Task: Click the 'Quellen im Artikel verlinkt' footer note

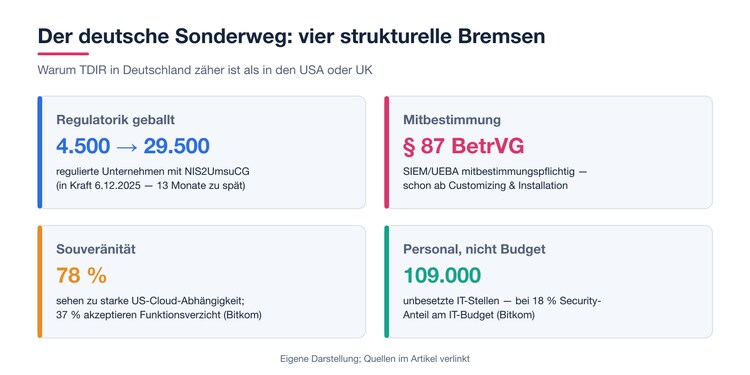Action: click(x=417, y=358)
